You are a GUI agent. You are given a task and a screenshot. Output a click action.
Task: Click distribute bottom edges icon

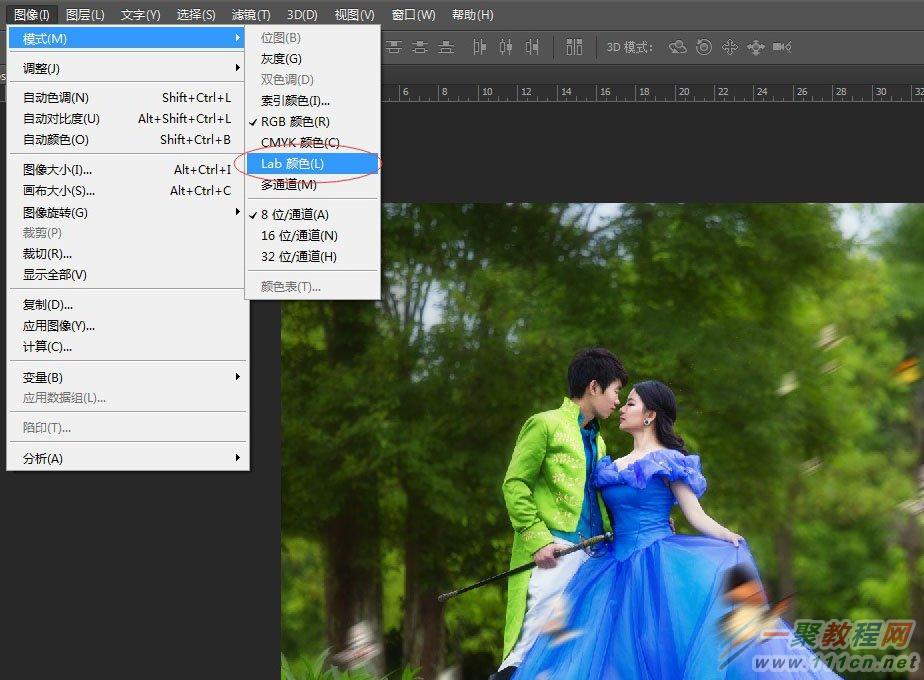click(446, 47)
